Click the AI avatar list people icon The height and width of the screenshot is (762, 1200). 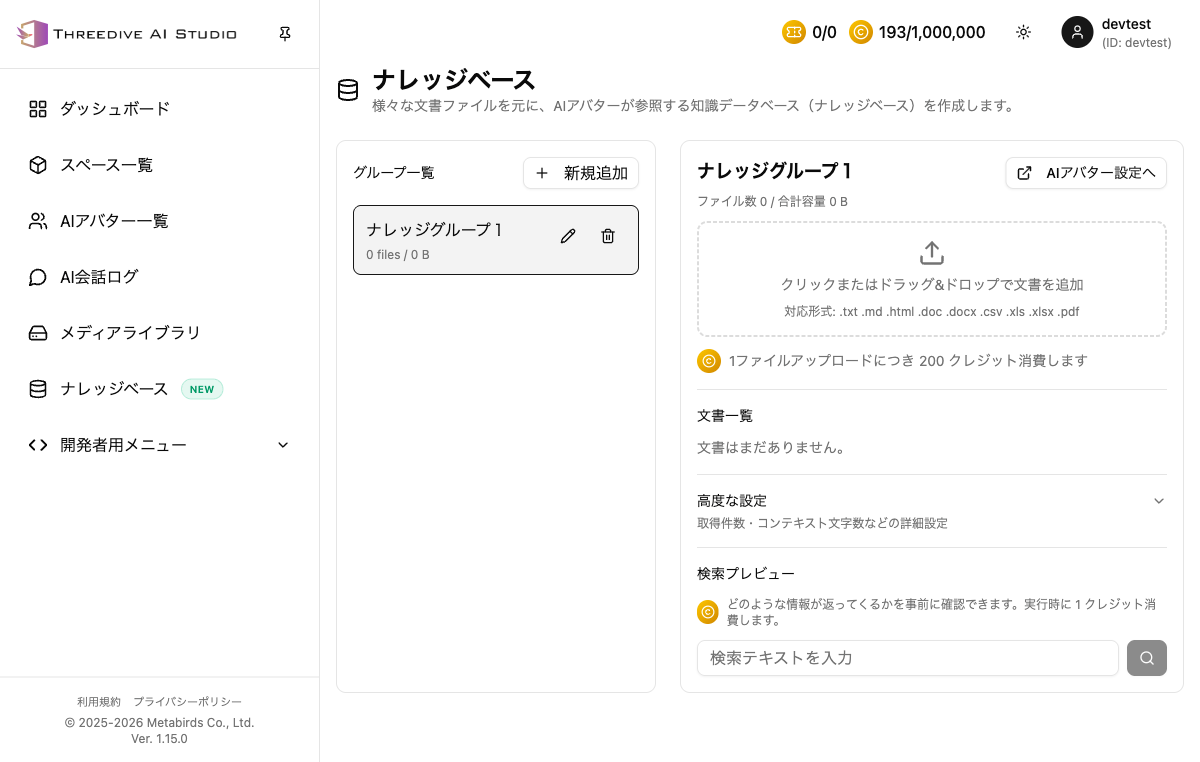[x=38, y=221]
